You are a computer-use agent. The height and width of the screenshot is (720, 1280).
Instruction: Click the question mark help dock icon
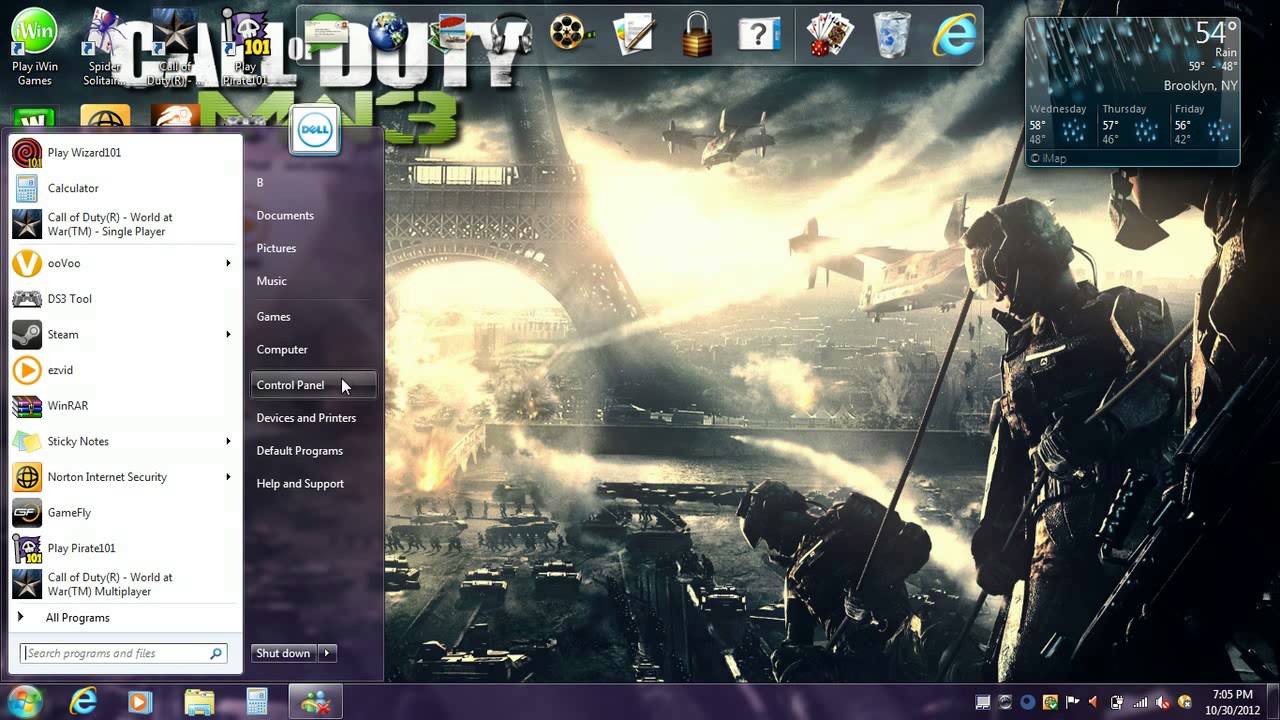coord(760,36)
